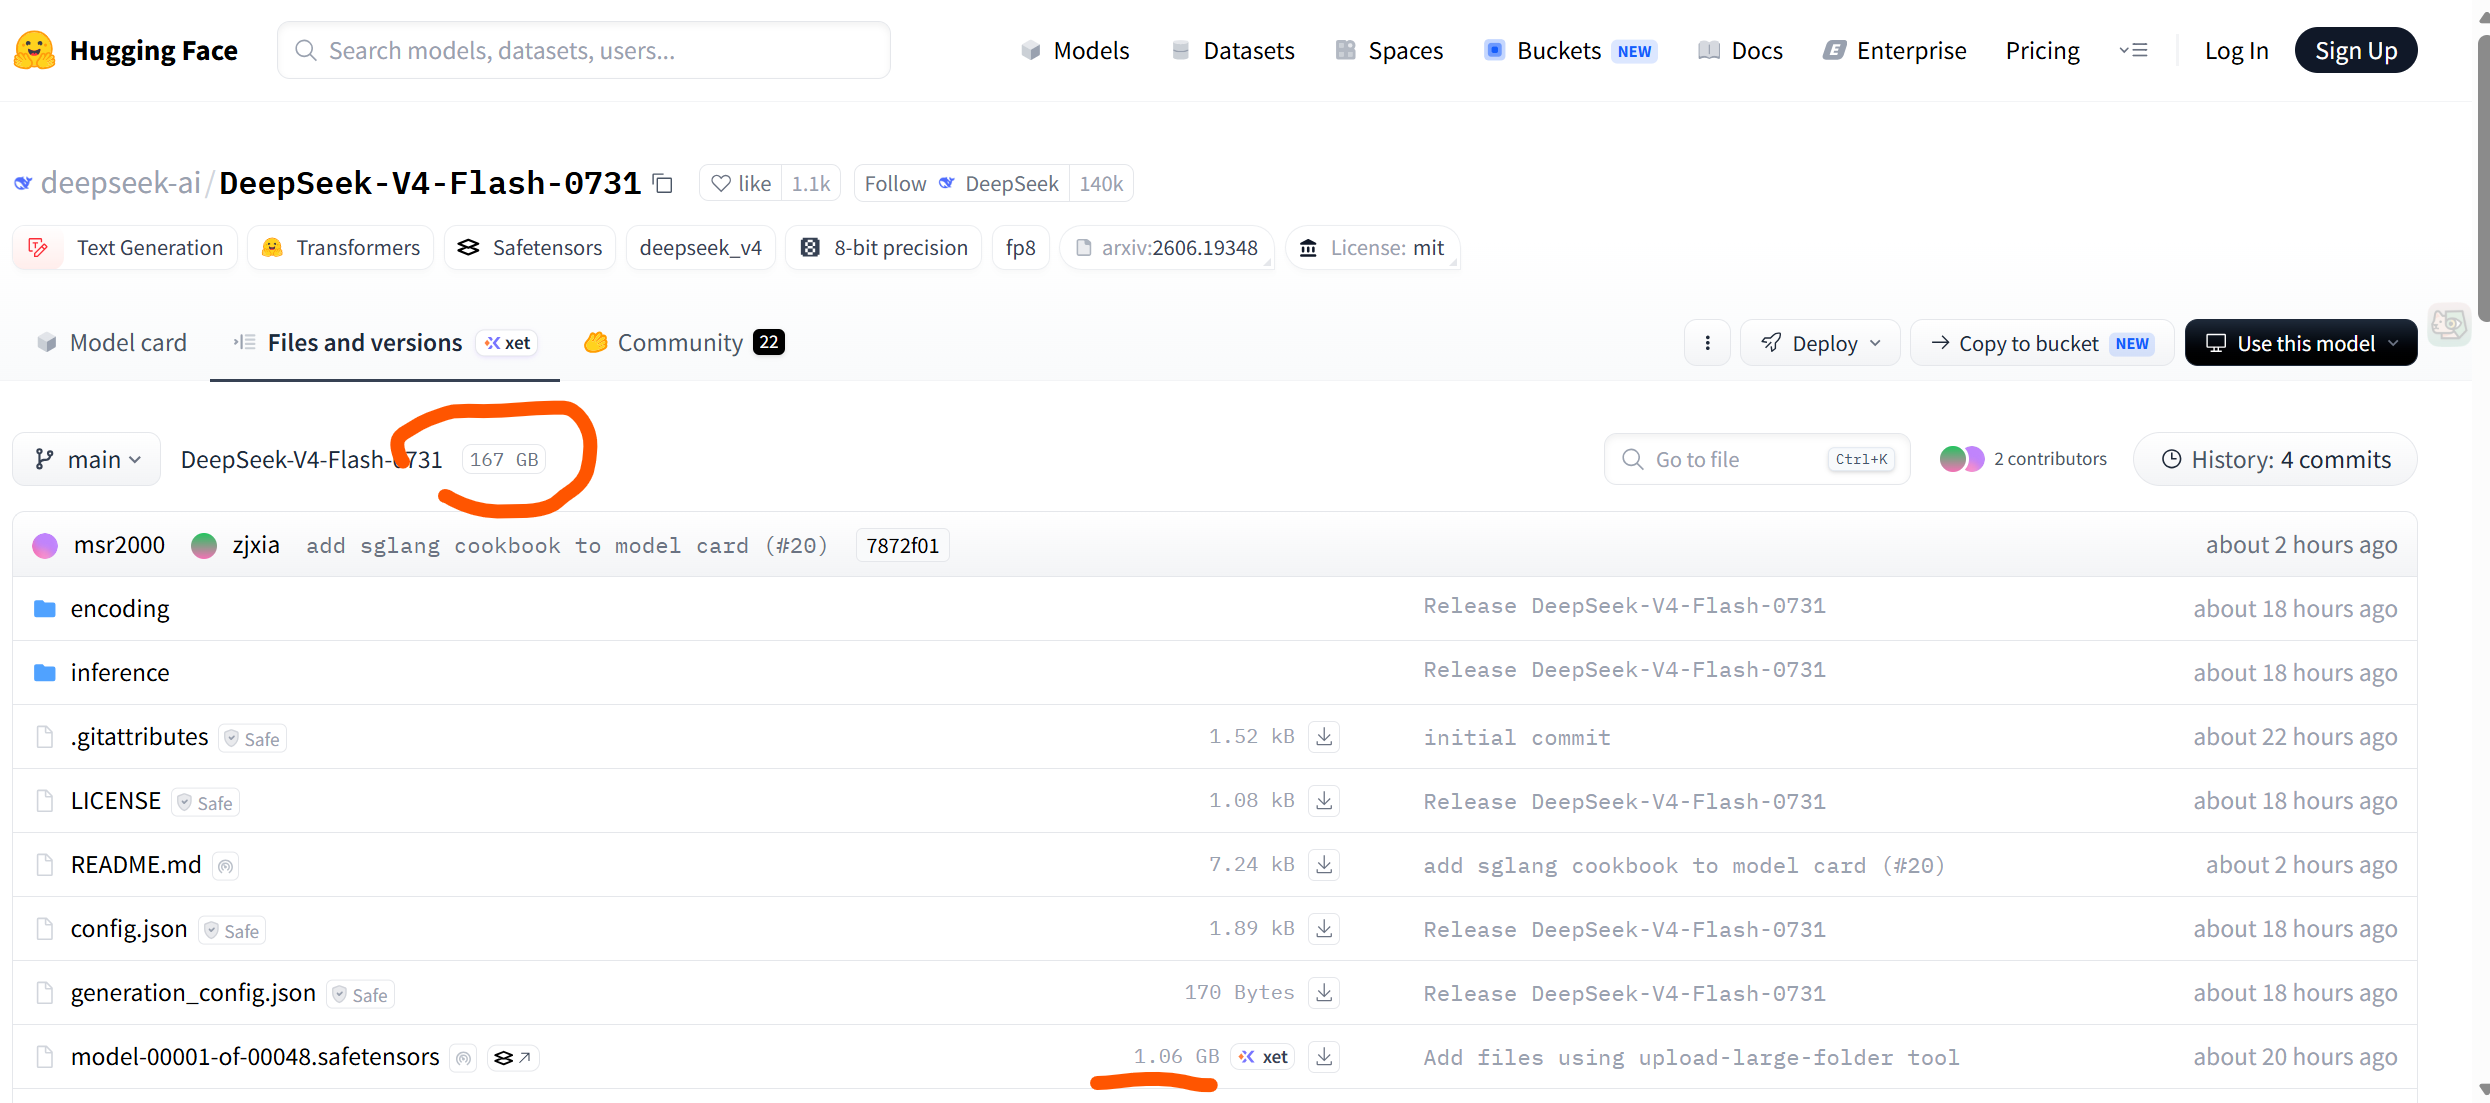Open the more options kebab menu
This screenshot has height=1103, width=2490.
[1707, 343]
